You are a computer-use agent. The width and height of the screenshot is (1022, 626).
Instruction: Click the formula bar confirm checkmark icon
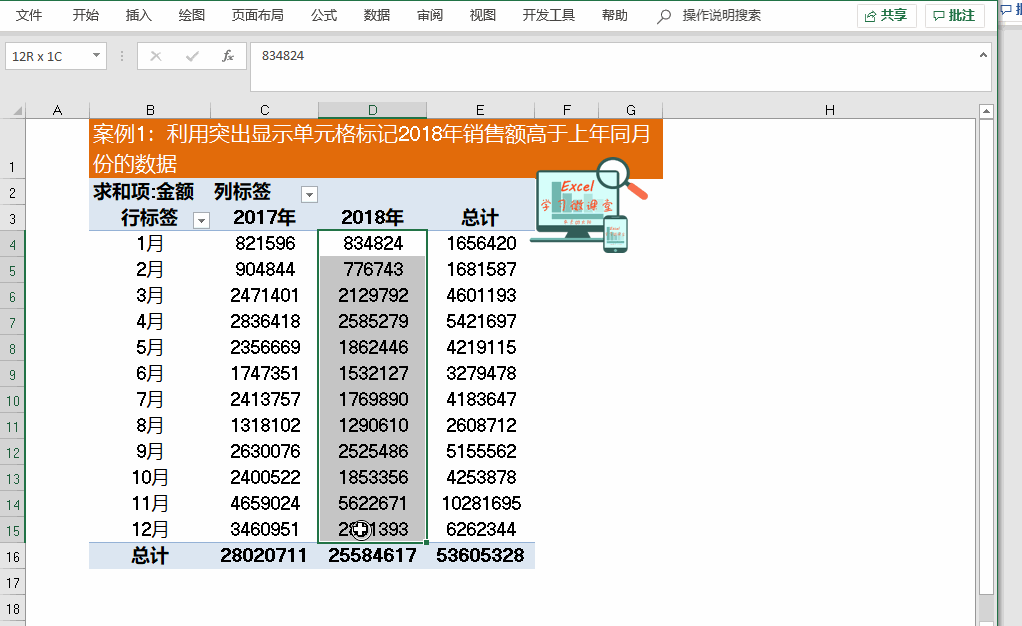192,56
